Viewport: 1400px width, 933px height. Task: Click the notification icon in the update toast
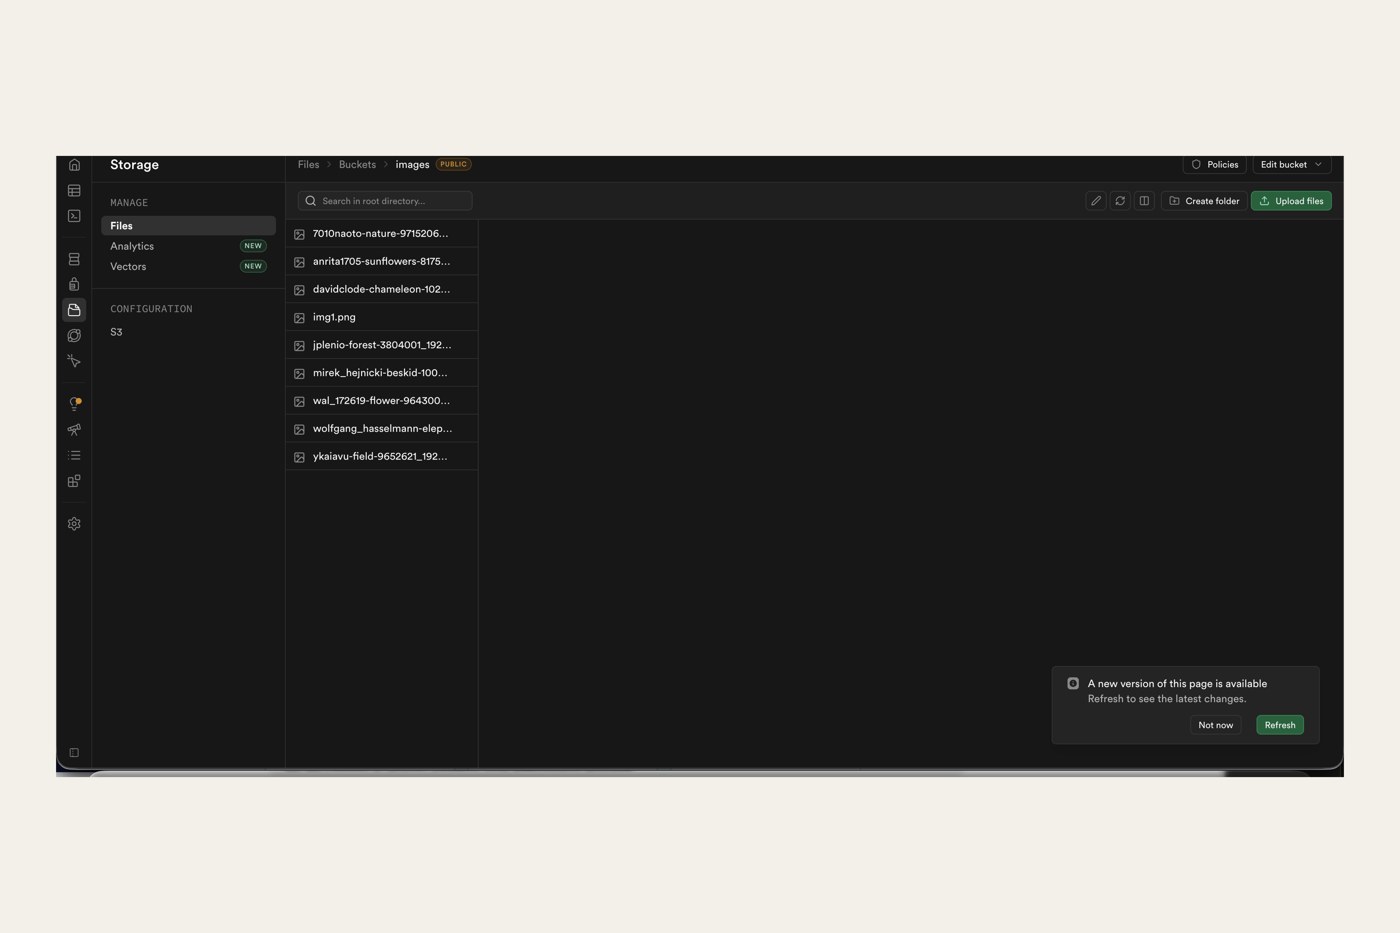click(1073, 684)
